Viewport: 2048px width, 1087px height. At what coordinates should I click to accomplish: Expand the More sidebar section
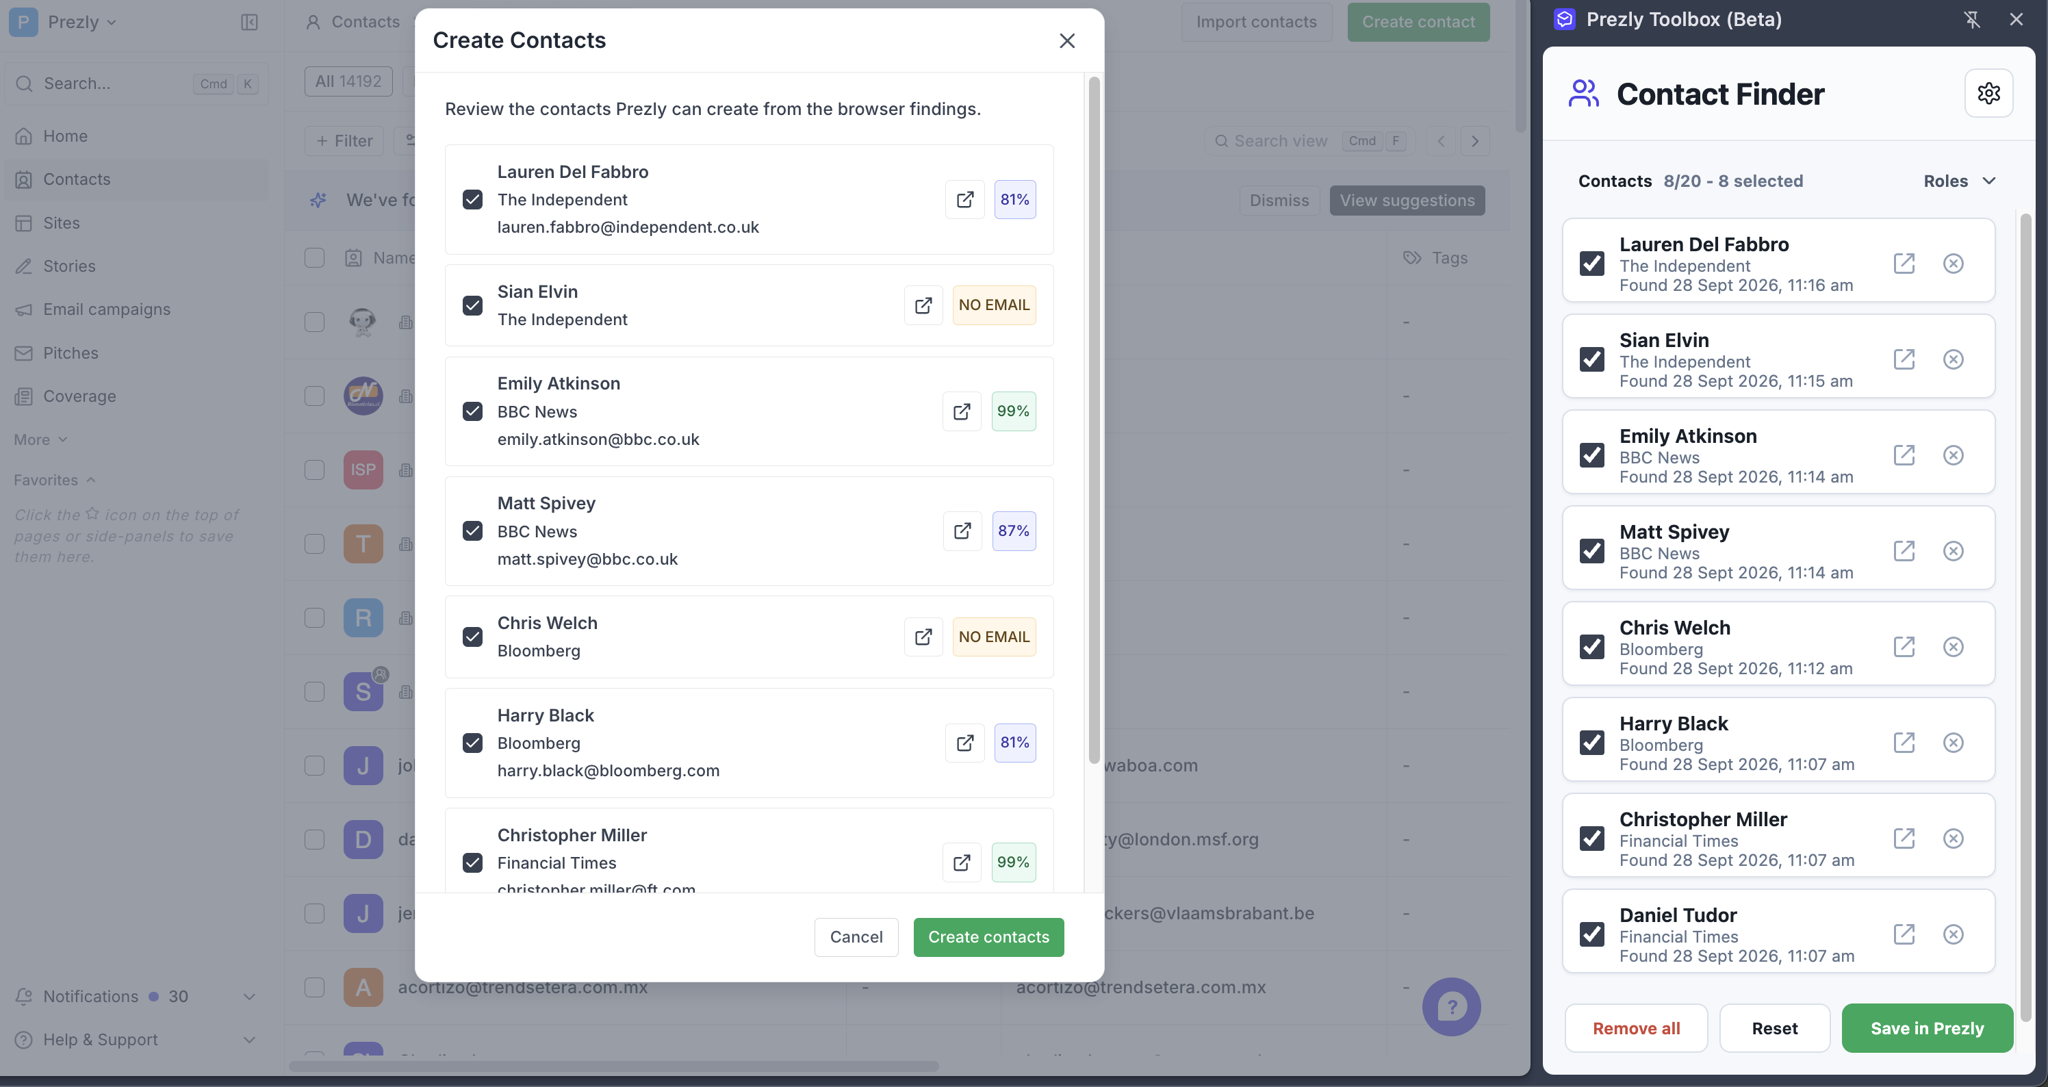41,440
